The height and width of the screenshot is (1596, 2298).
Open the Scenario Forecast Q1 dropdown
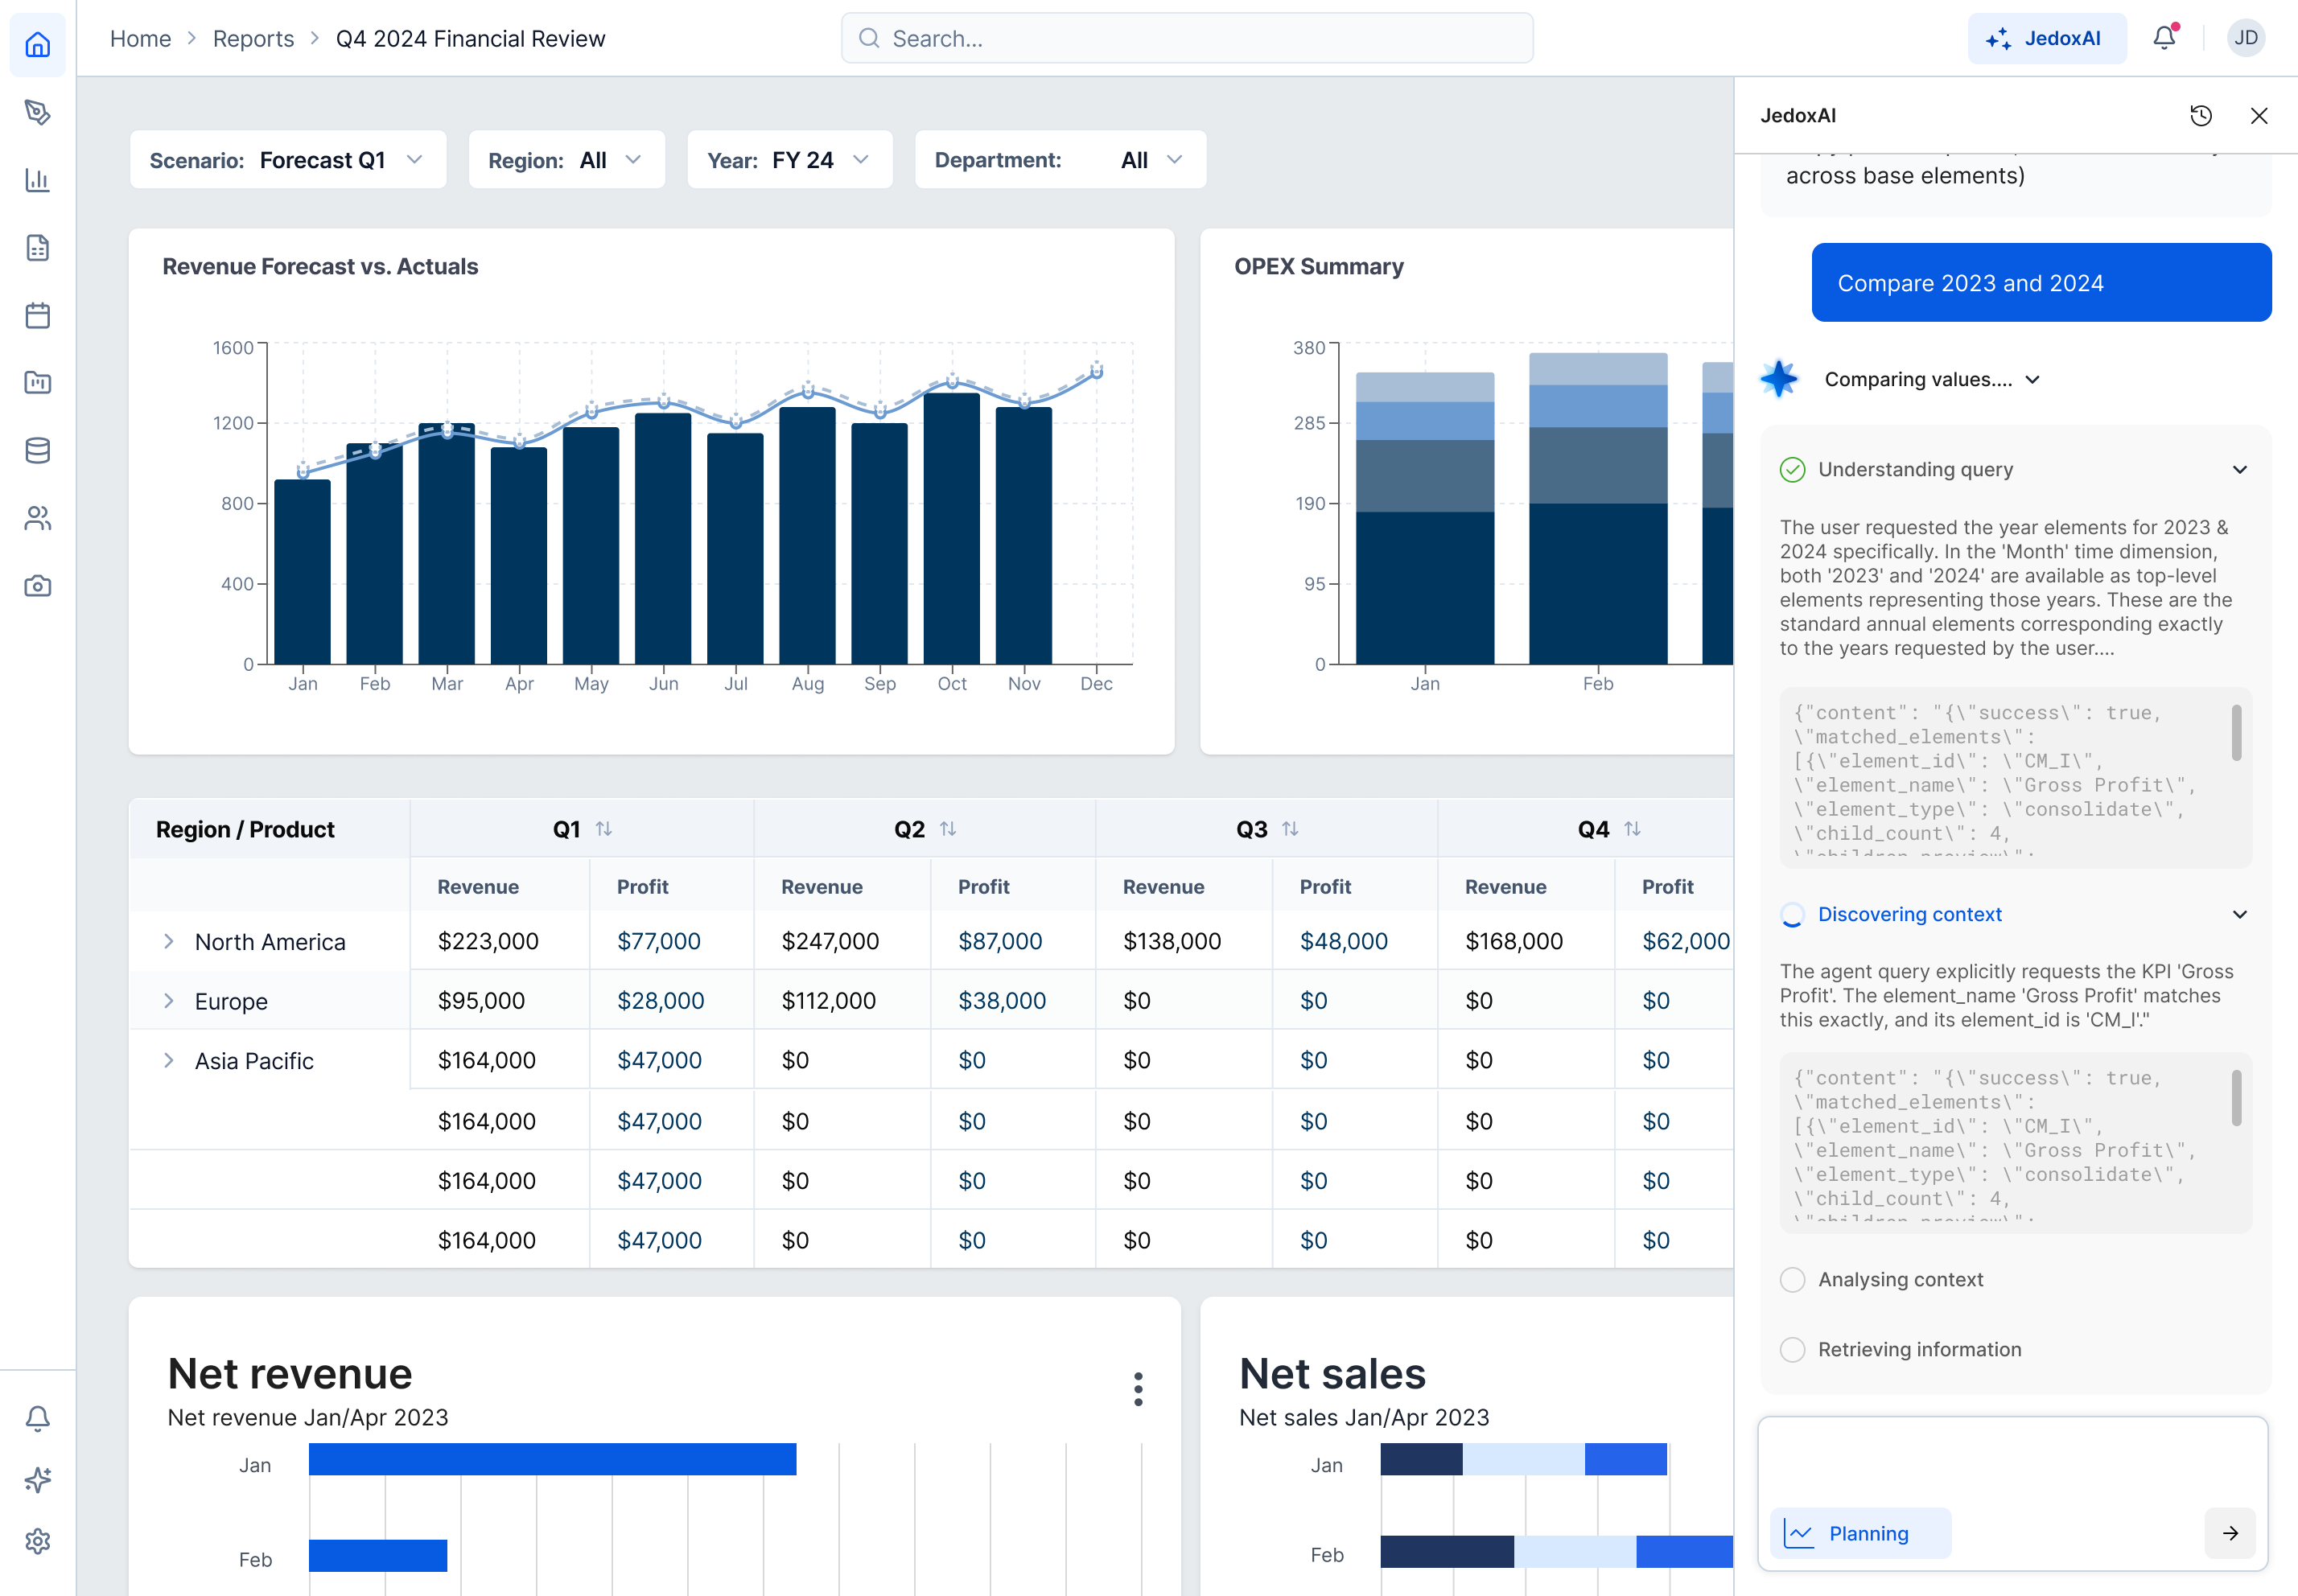point(288,160)
